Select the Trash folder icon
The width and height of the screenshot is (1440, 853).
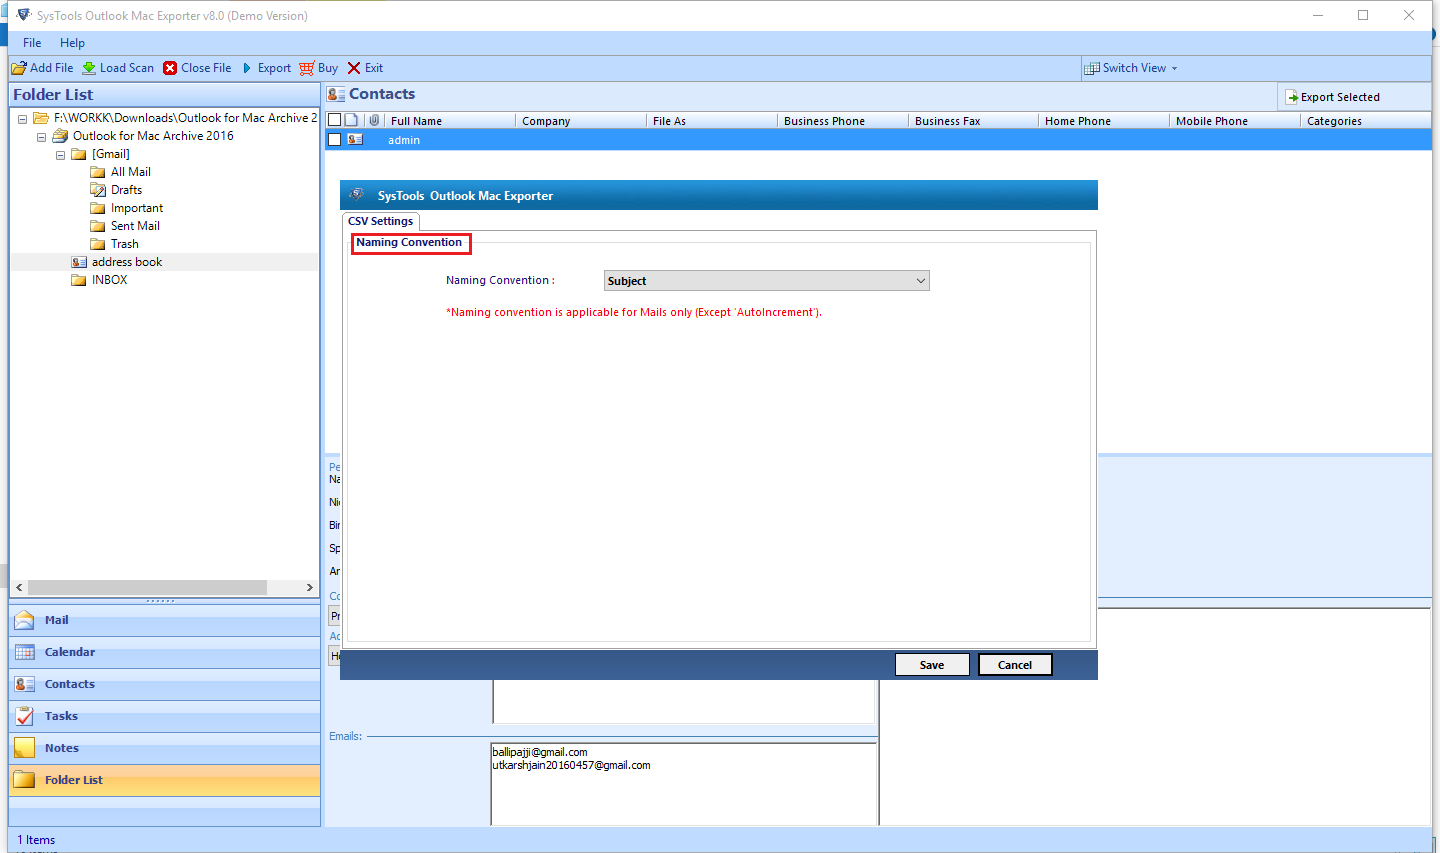[98, 244]
